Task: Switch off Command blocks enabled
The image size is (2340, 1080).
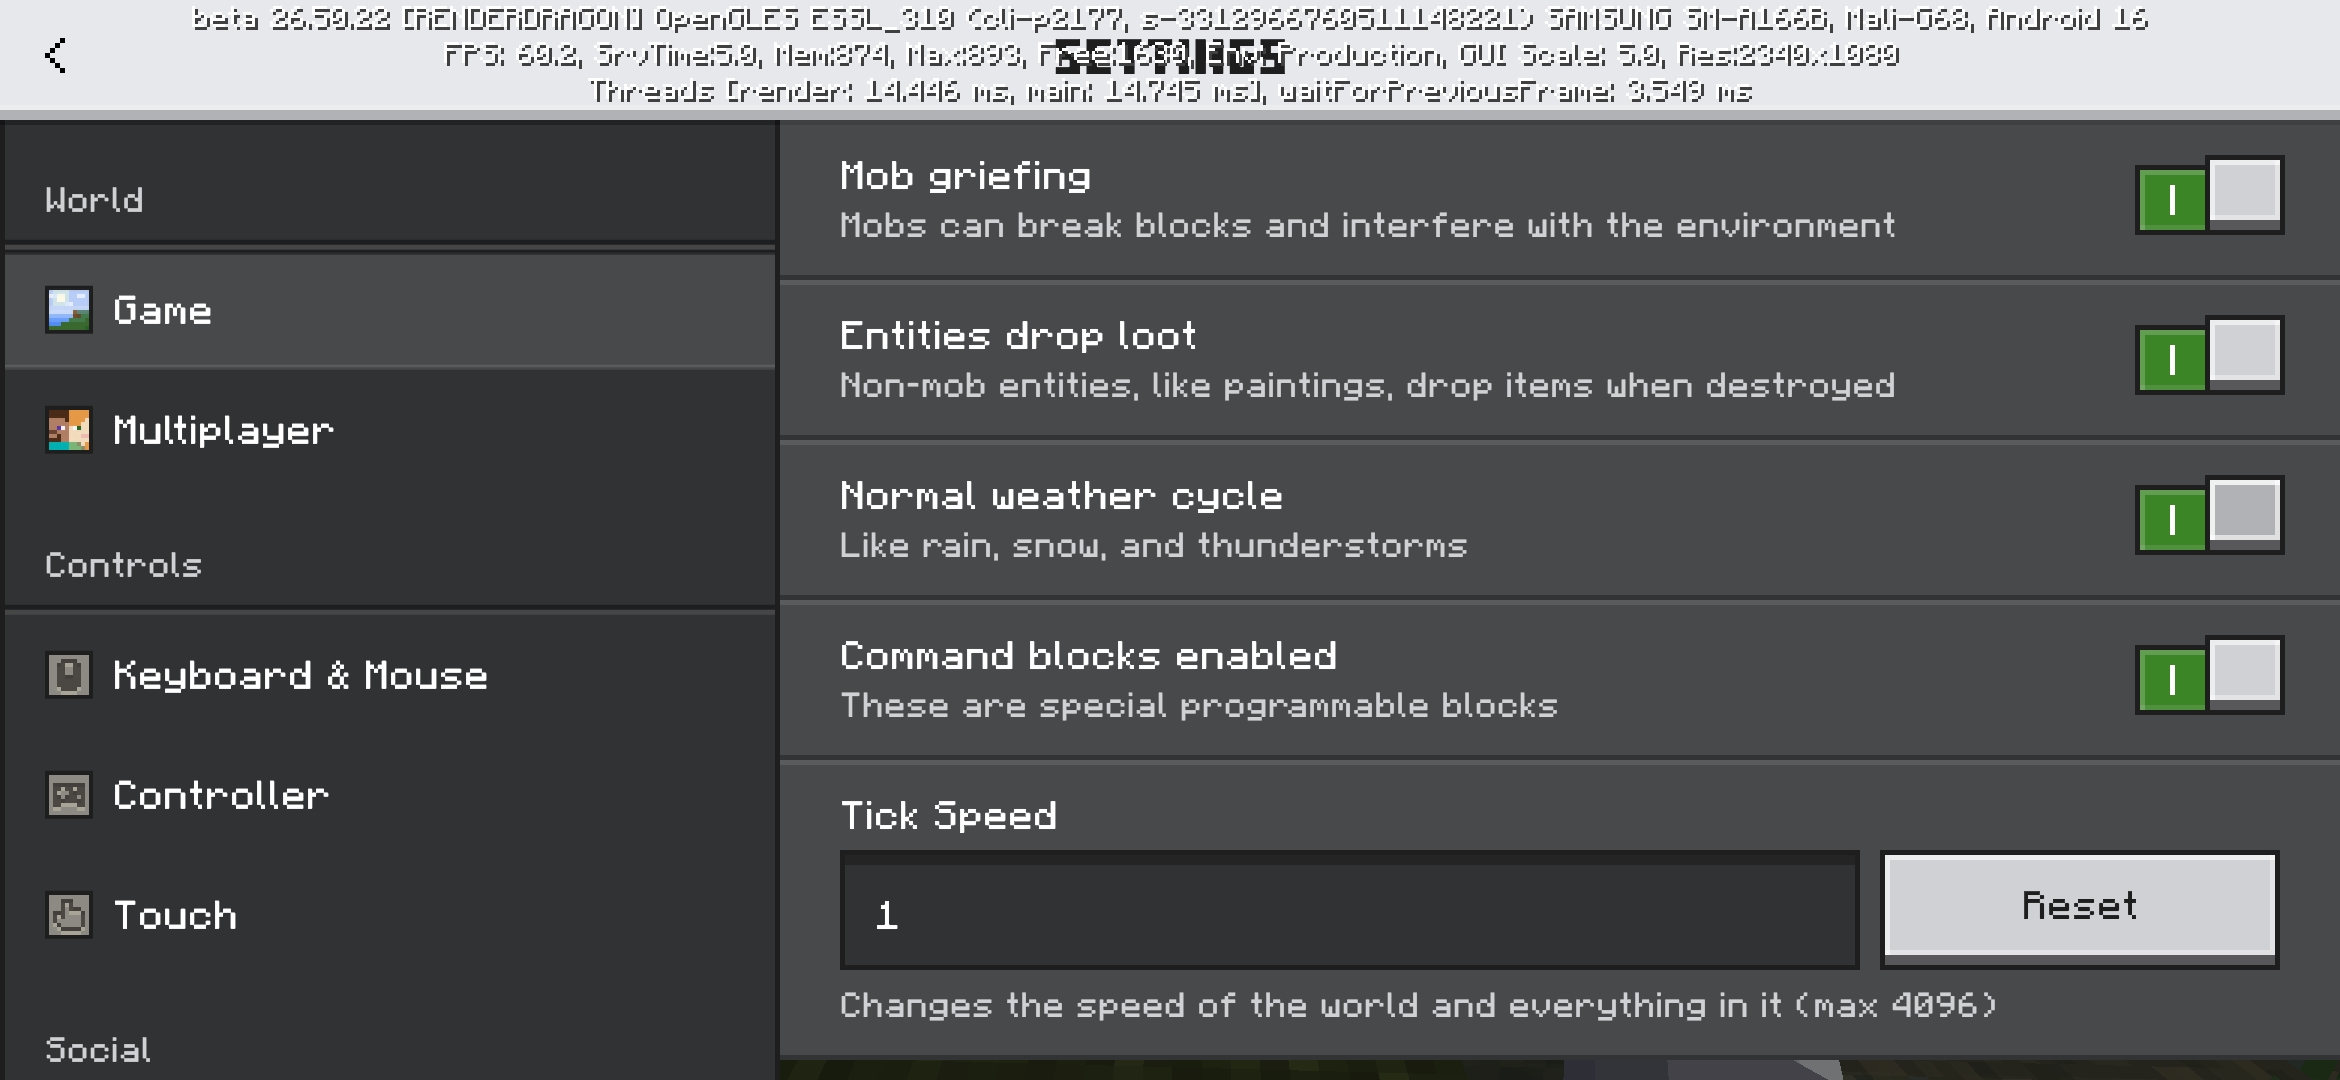Action: click(2209, 676)
